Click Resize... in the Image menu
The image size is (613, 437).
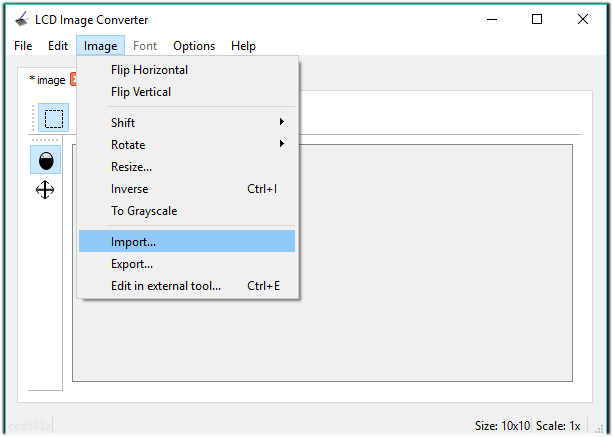click(x=131, y=167)
